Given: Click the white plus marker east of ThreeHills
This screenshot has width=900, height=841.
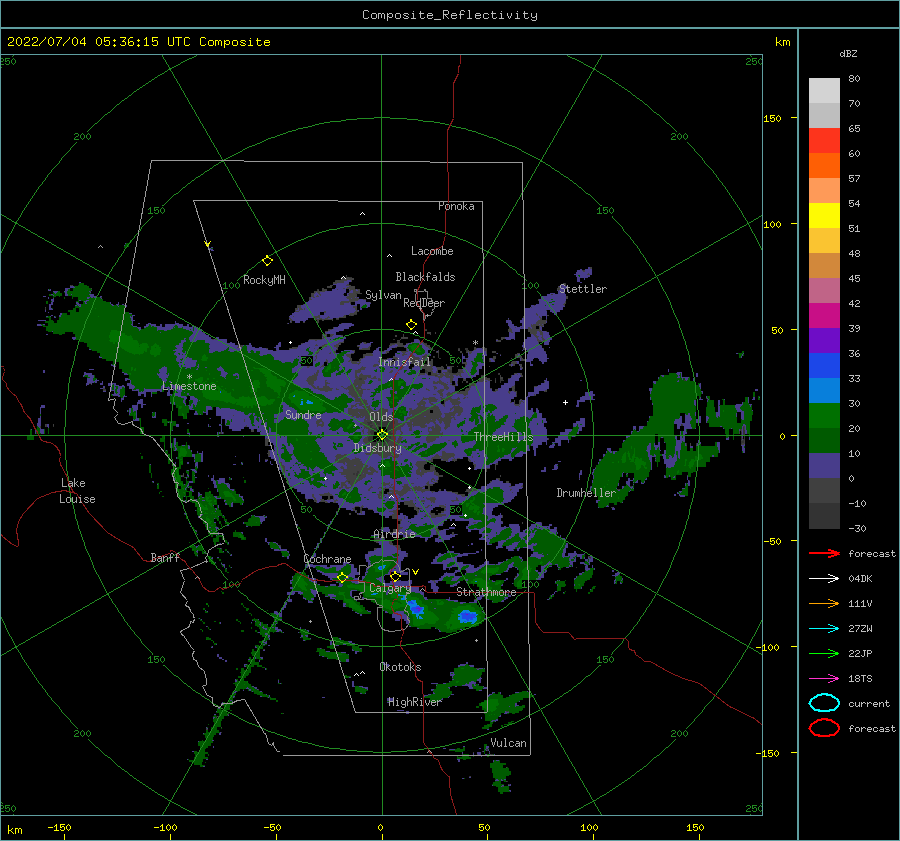Looking at the screenshot, I should tap(565, 402).
